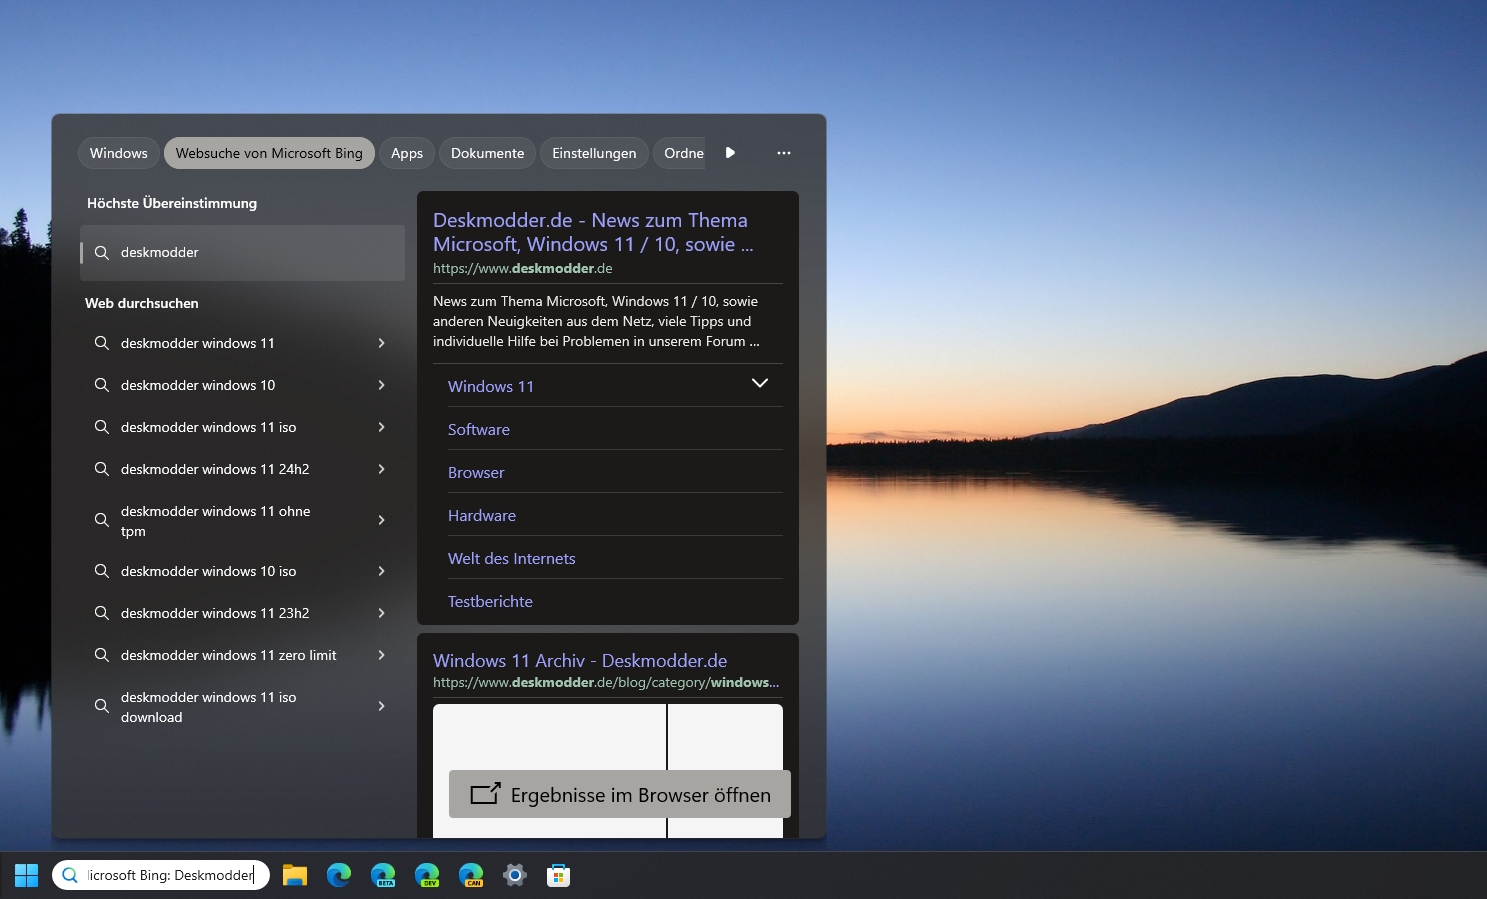Screen dimensions: 1487x899
Task: Open the Browser sitelink
Action: pyautogui.click(x=476, y=472)
